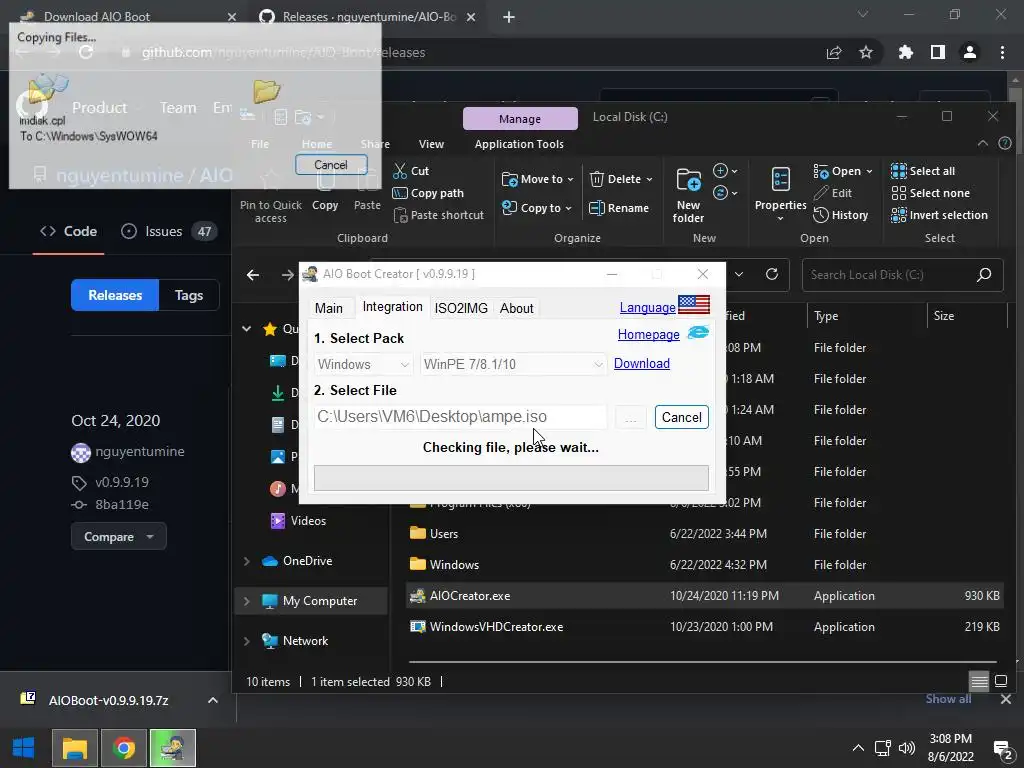The width and height of the screenshot is (1024, 768).
Task: Cancel the file check in AIO Boot Creator
Action: point(681,417)
